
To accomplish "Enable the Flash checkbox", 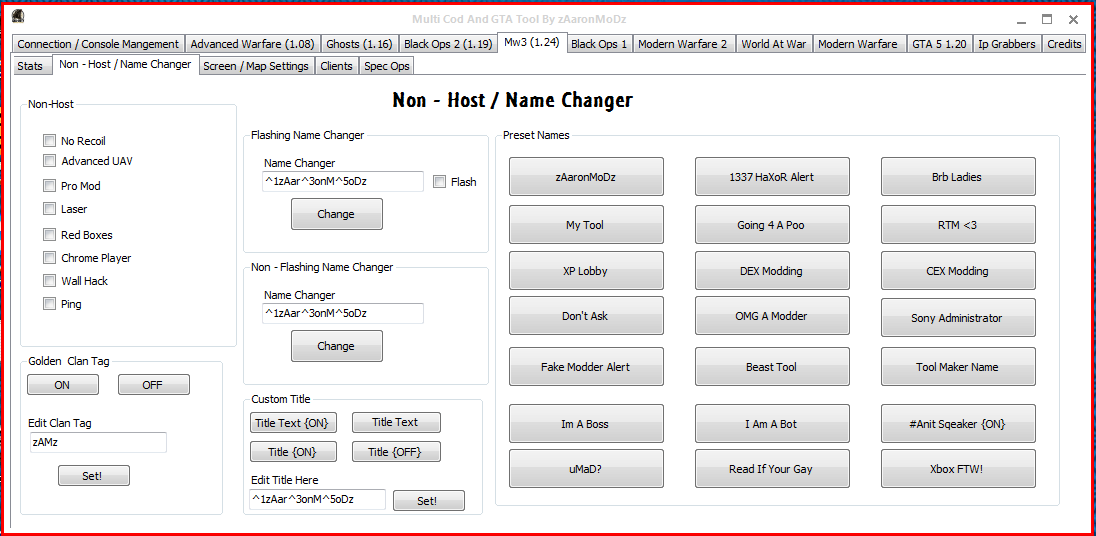I will pyautogui.click(x=440, y=182).
